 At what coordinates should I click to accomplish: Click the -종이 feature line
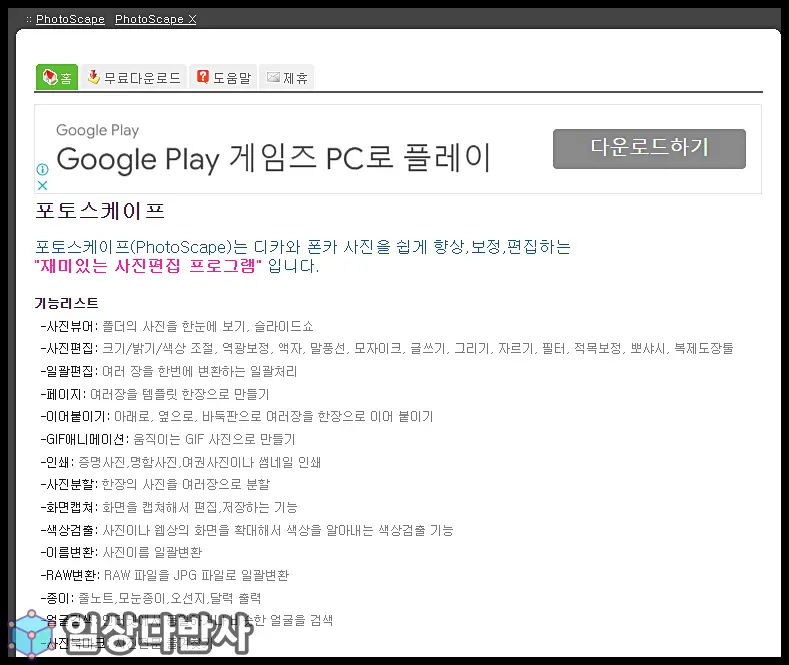(150, 598)
